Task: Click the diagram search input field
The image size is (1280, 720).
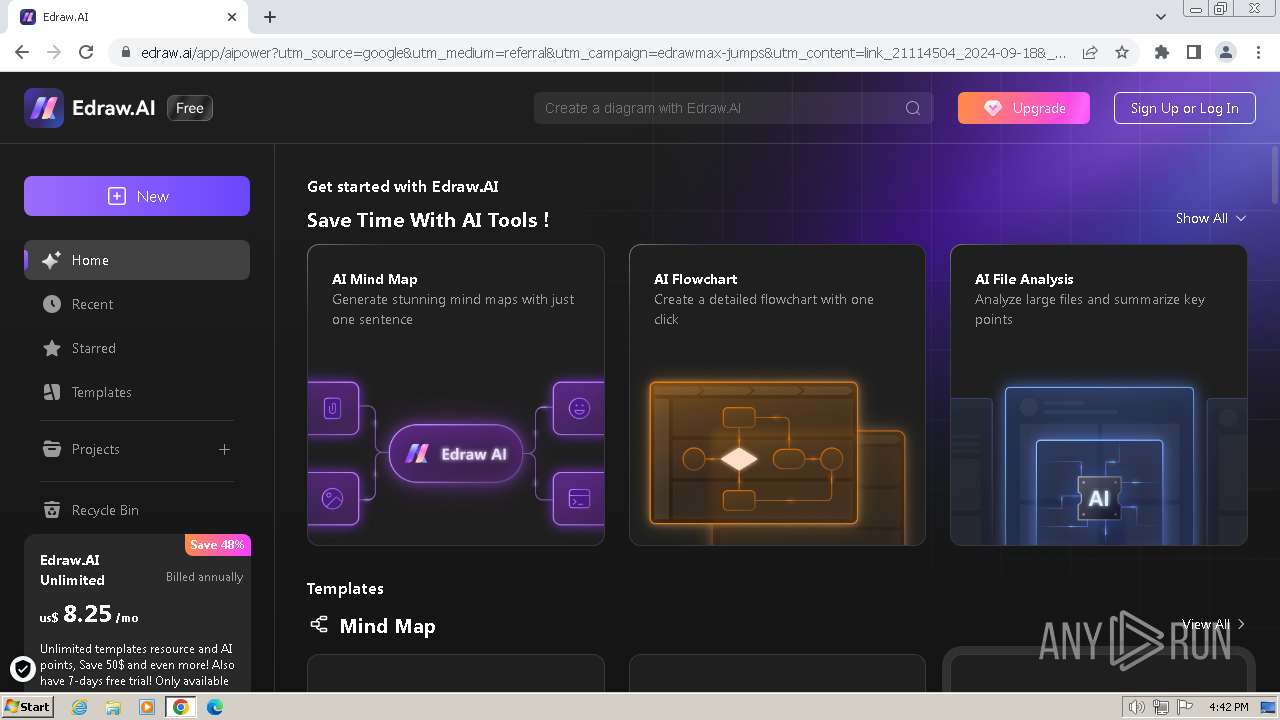Action: click(733, 108)
